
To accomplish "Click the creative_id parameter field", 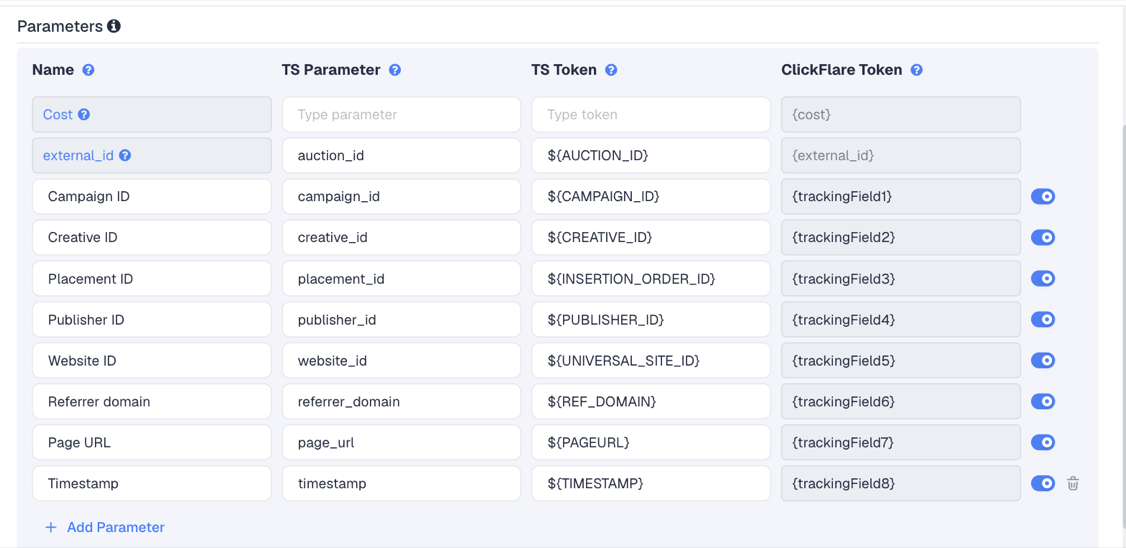I will (401, 238).
